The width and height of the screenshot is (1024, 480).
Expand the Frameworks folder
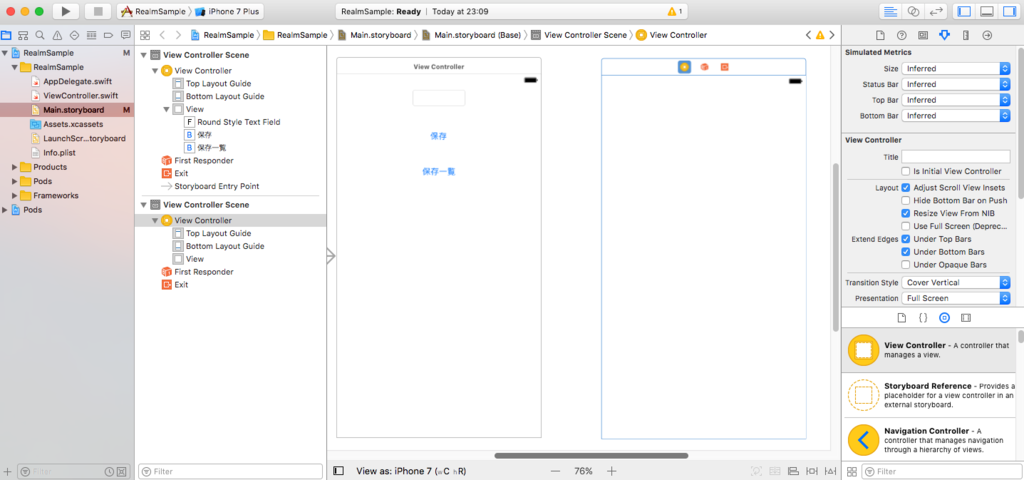pyautogui.click(x=15, y=196)
